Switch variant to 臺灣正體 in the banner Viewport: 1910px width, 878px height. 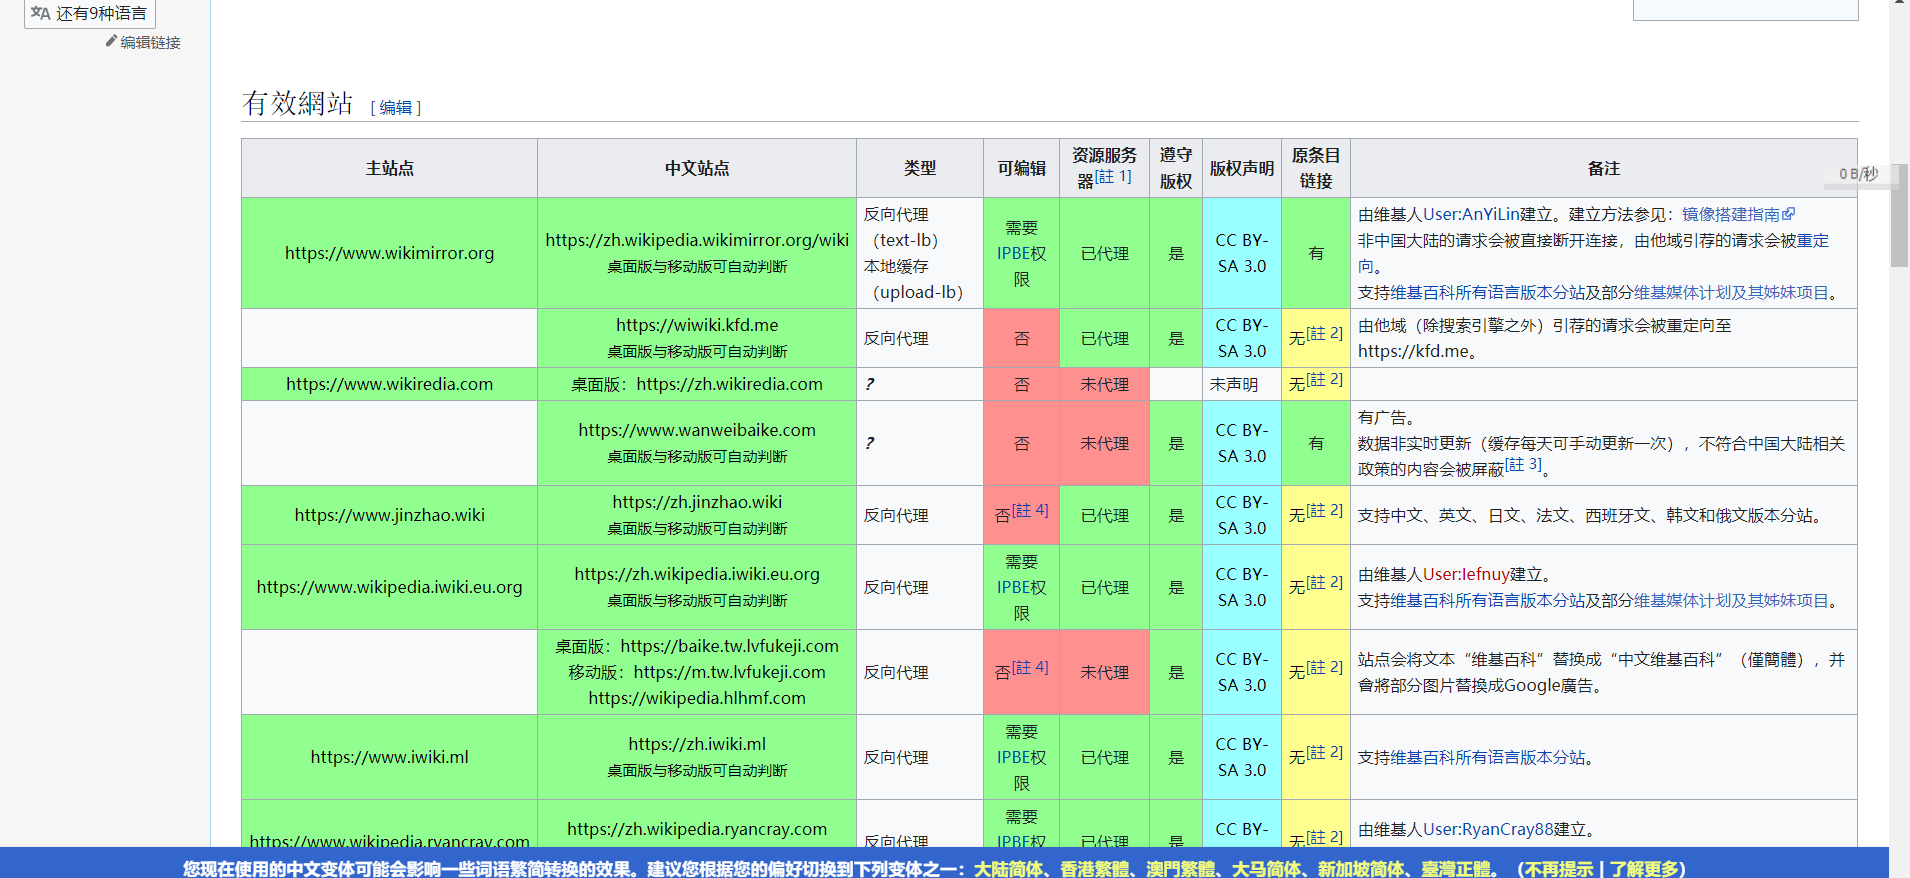[x=1455, y=869]
